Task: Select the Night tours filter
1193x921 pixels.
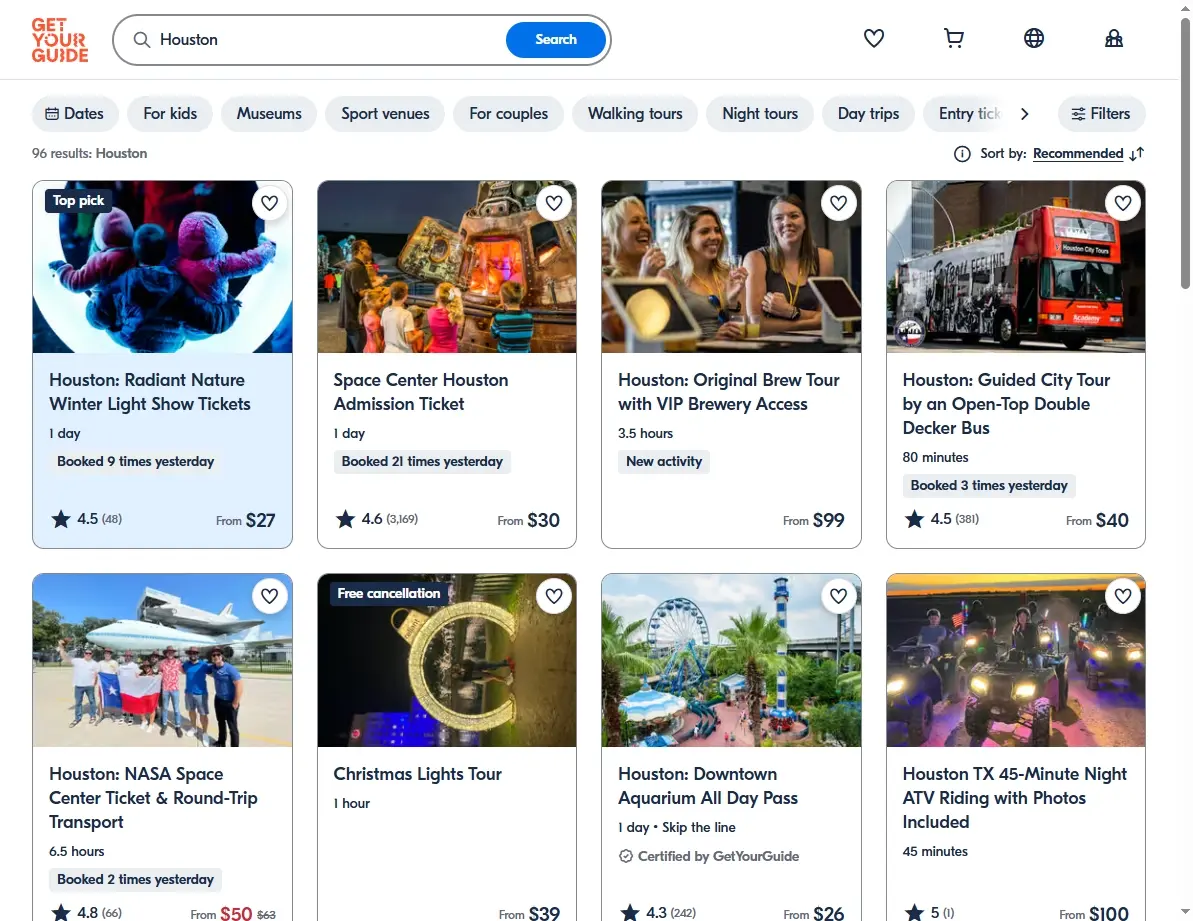Action: (760, 113)
